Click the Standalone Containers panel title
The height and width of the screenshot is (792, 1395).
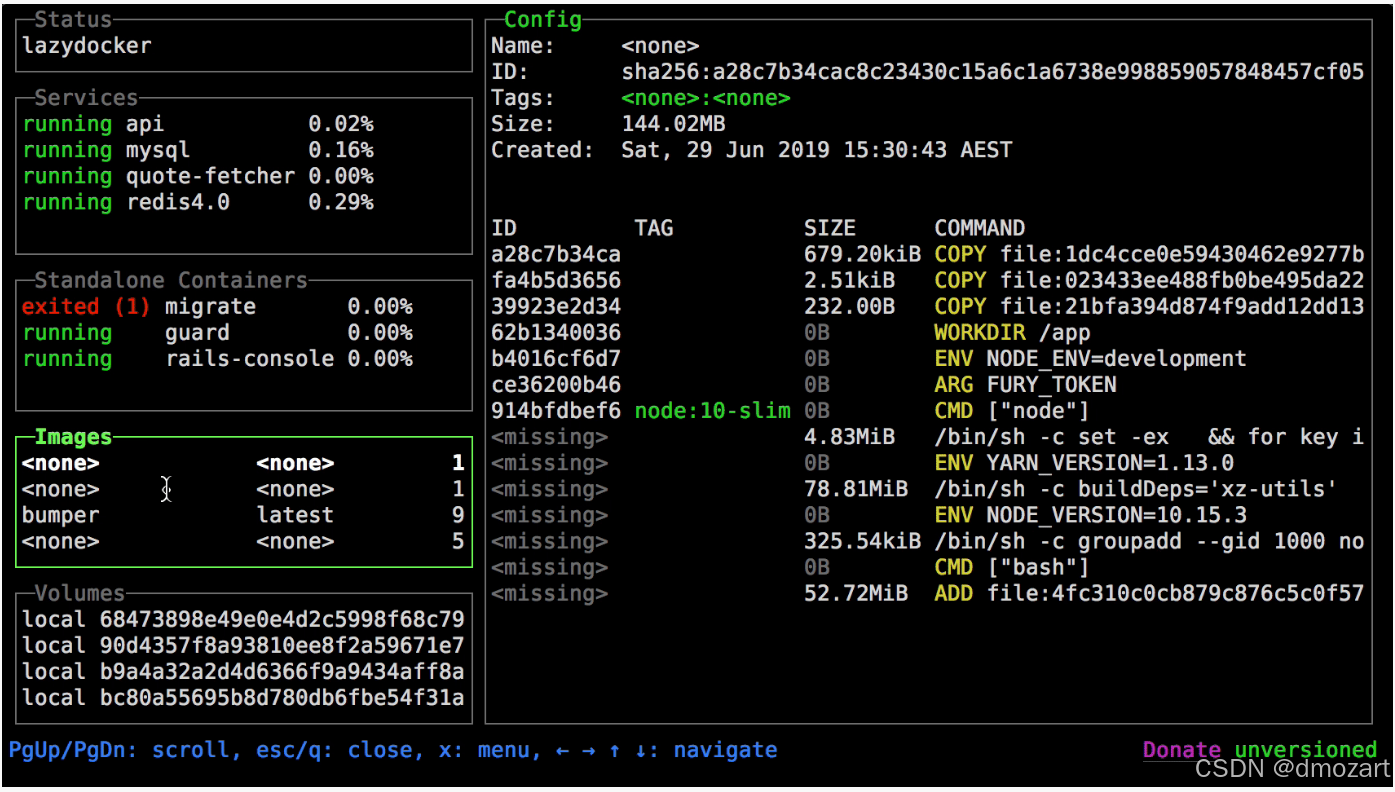[171, 280]
